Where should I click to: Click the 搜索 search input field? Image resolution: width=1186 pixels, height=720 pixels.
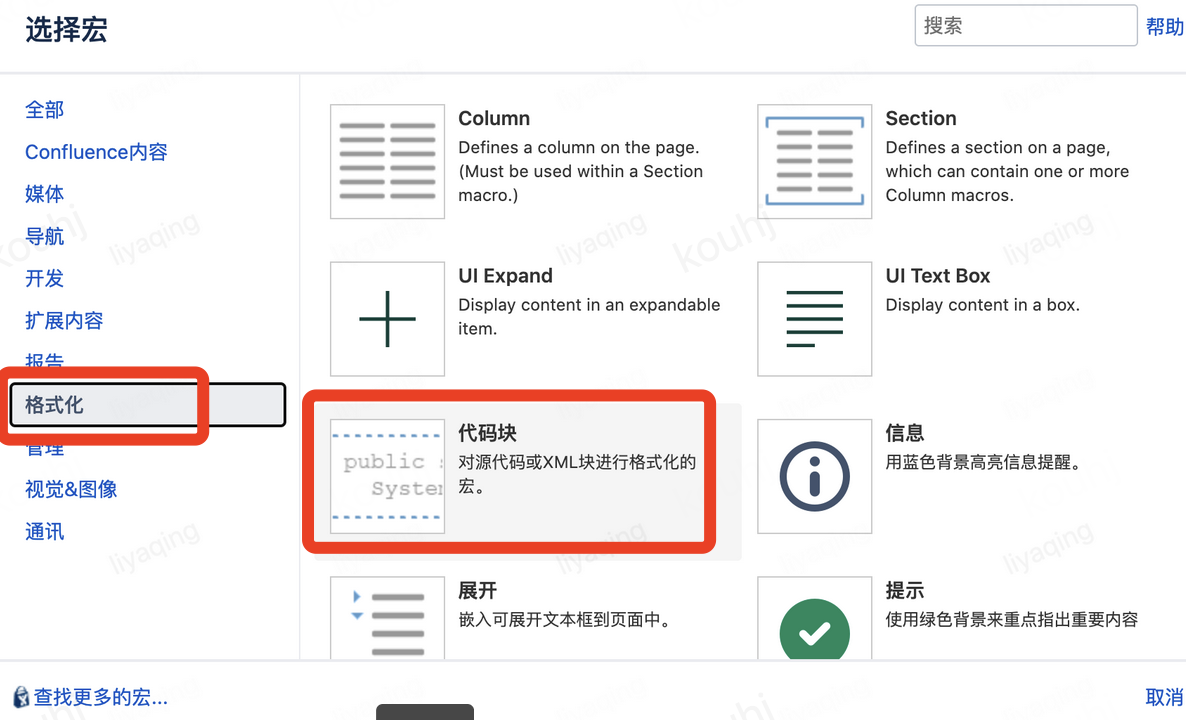click(1025, 25)
